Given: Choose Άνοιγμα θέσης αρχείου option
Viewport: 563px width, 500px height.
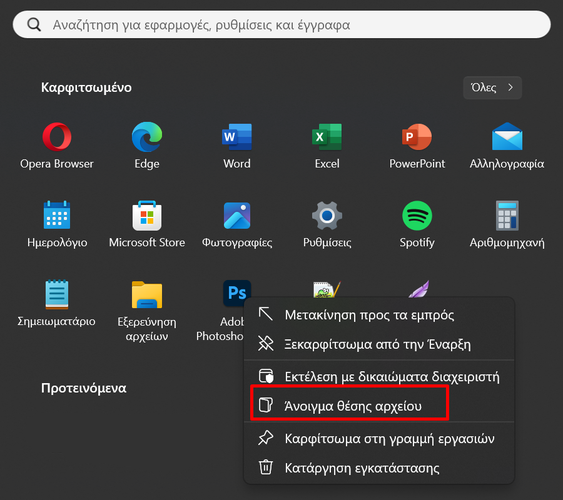Looking at the screenshot, I should pyautogui.click(x=379, y=406).
